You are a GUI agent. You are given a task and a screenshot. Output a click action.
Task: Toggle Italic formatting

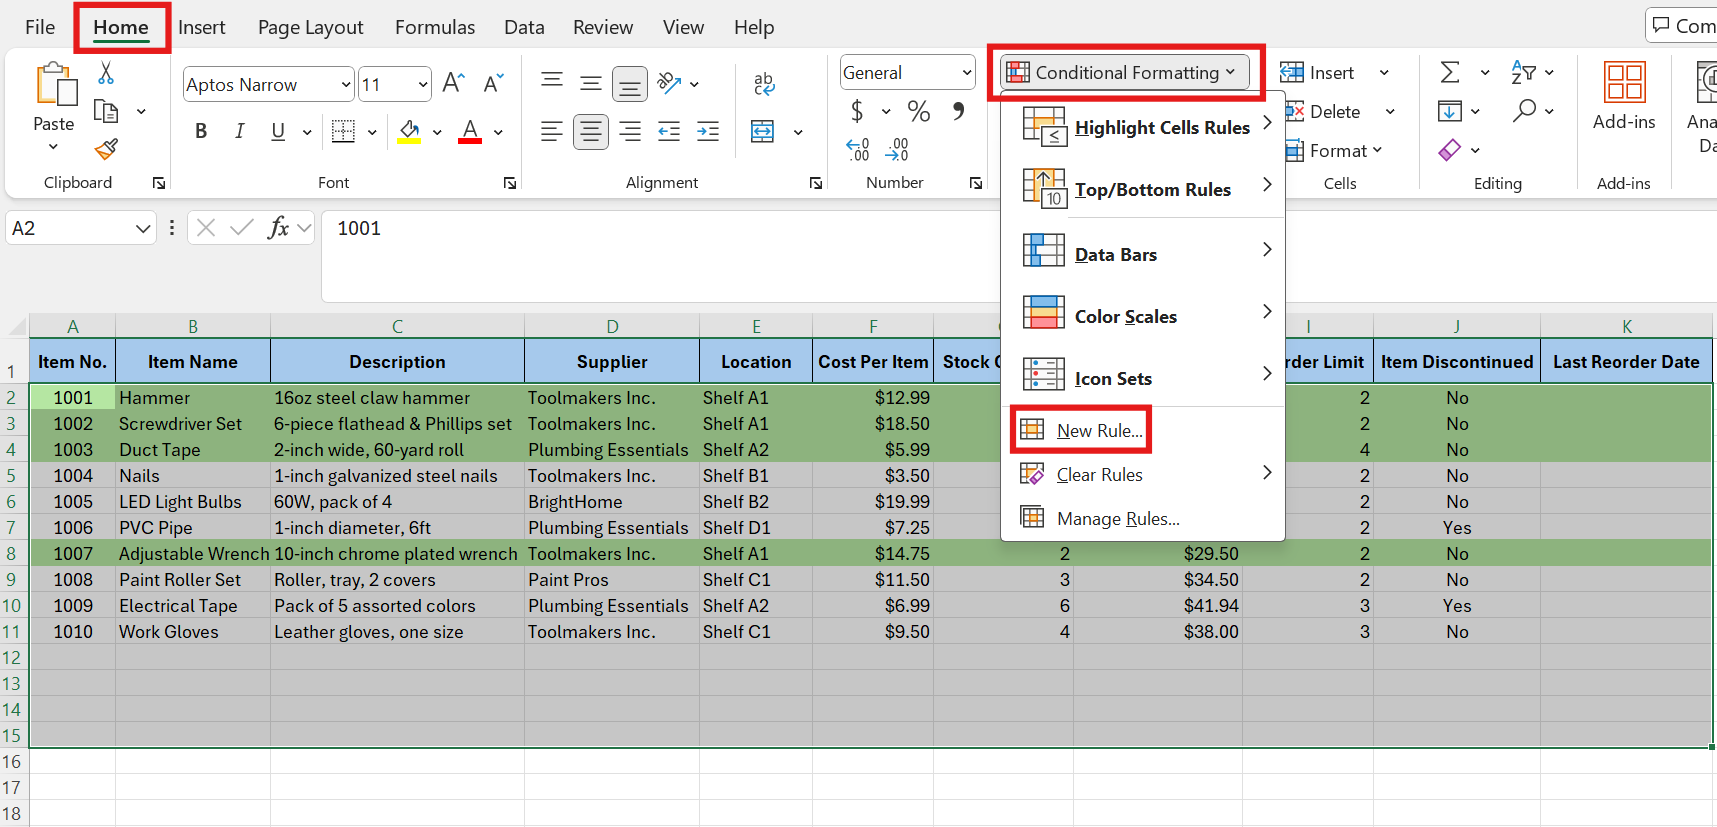coord(239,132)
